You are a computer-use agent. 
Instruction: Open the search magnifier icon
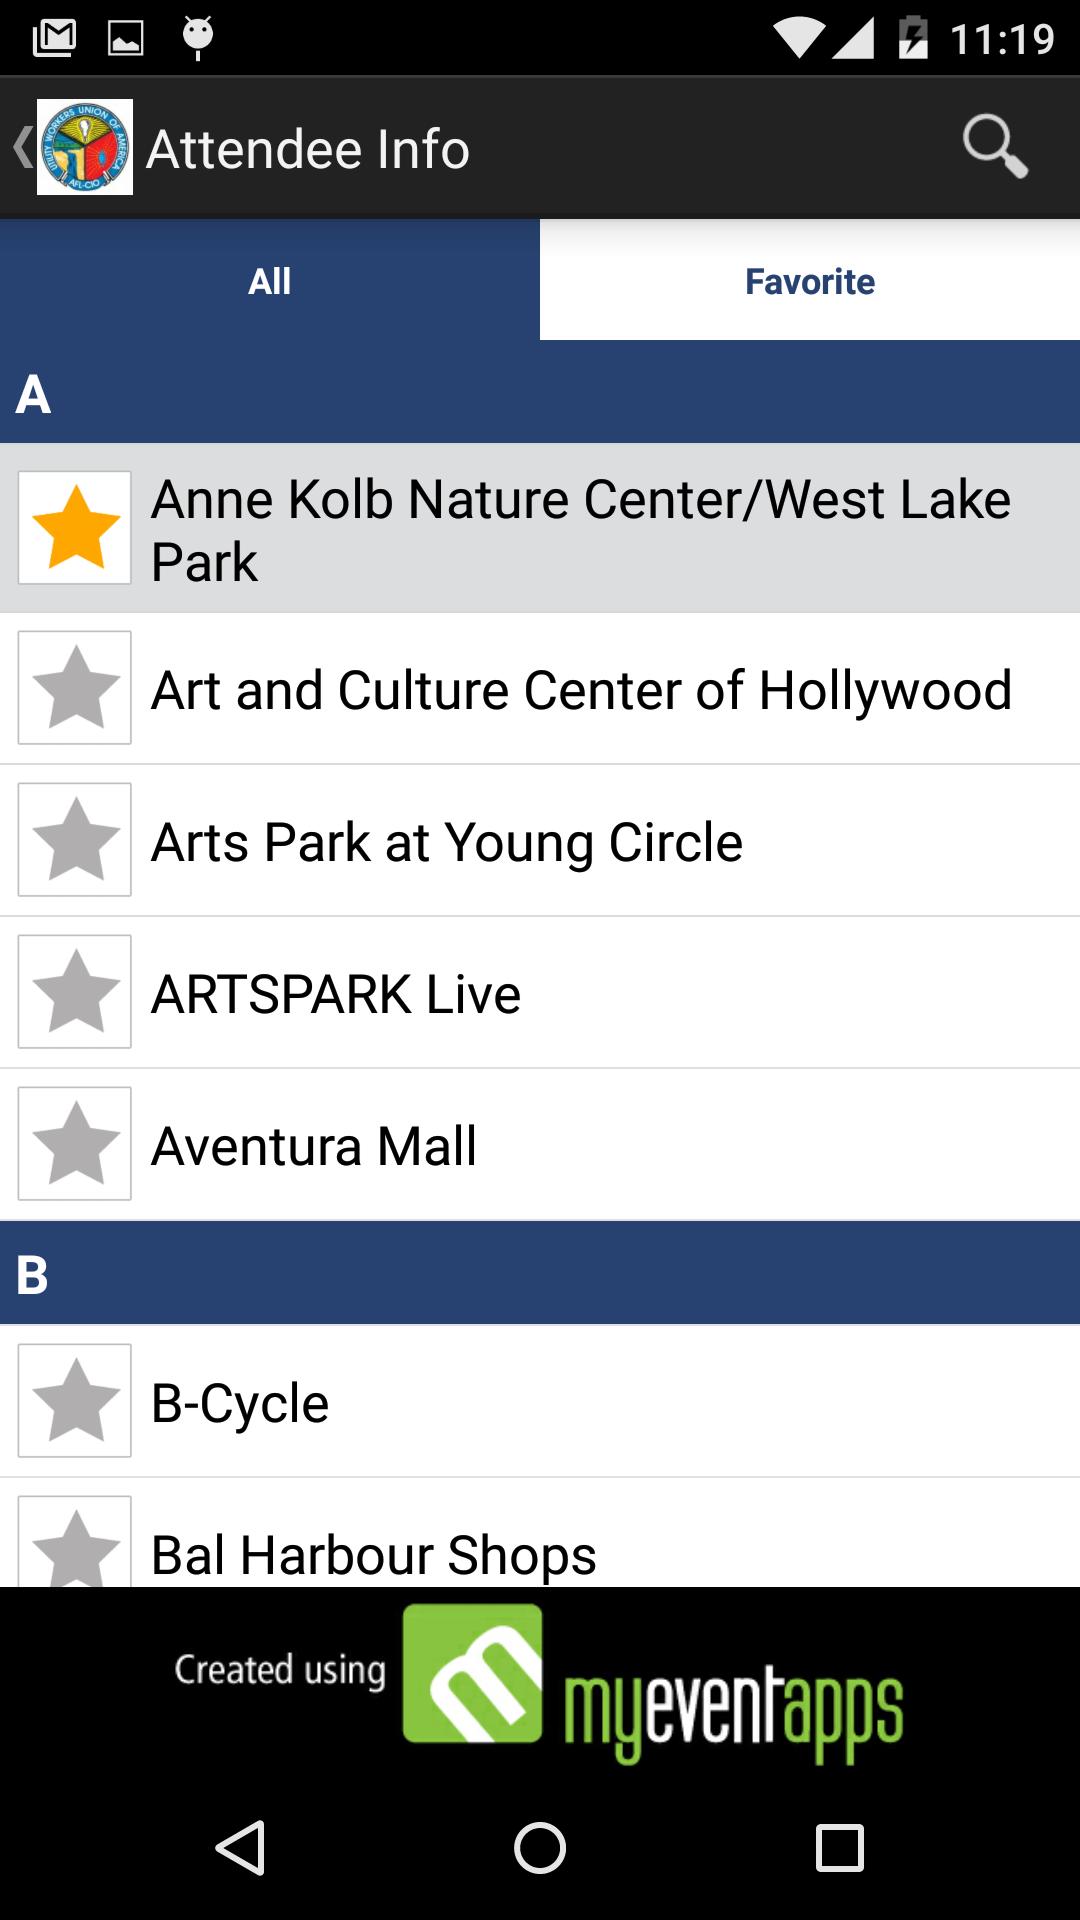pos(995,148)
